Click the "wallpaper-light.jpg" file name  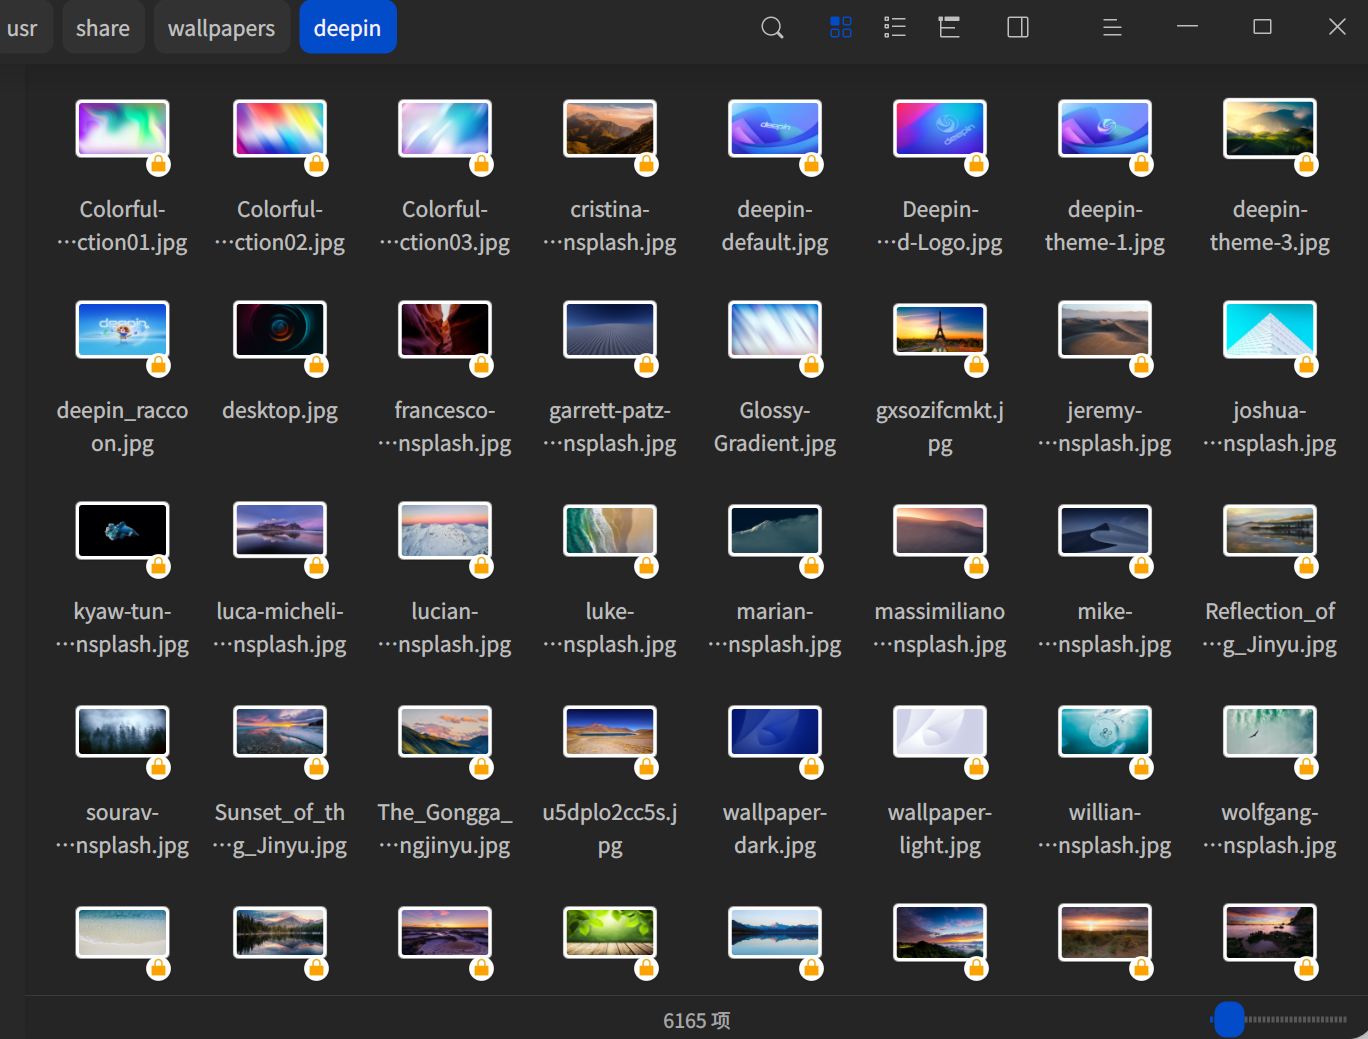coord(940,829)
